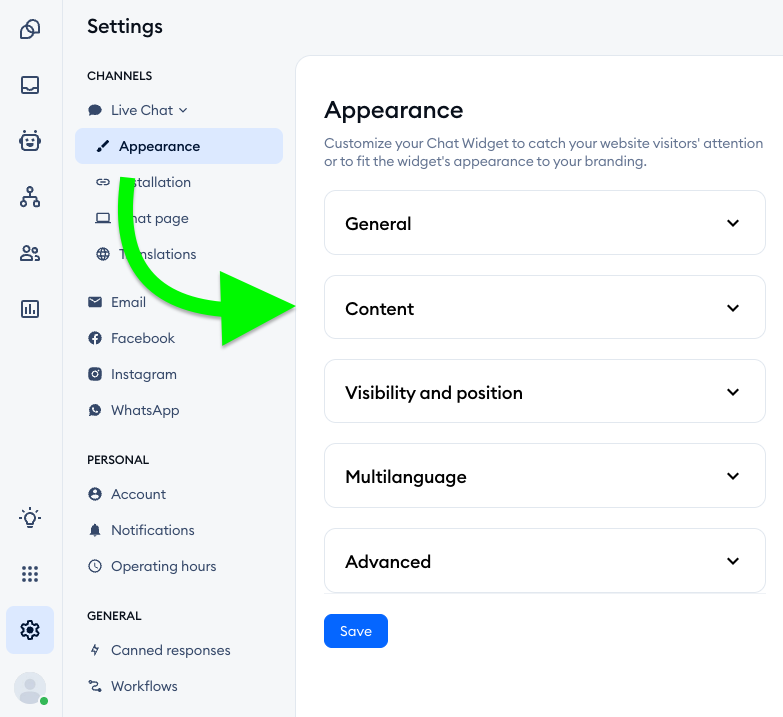Screen dimensions: 783x717
Task: Expand the Content section
Action: pos(545,309)
